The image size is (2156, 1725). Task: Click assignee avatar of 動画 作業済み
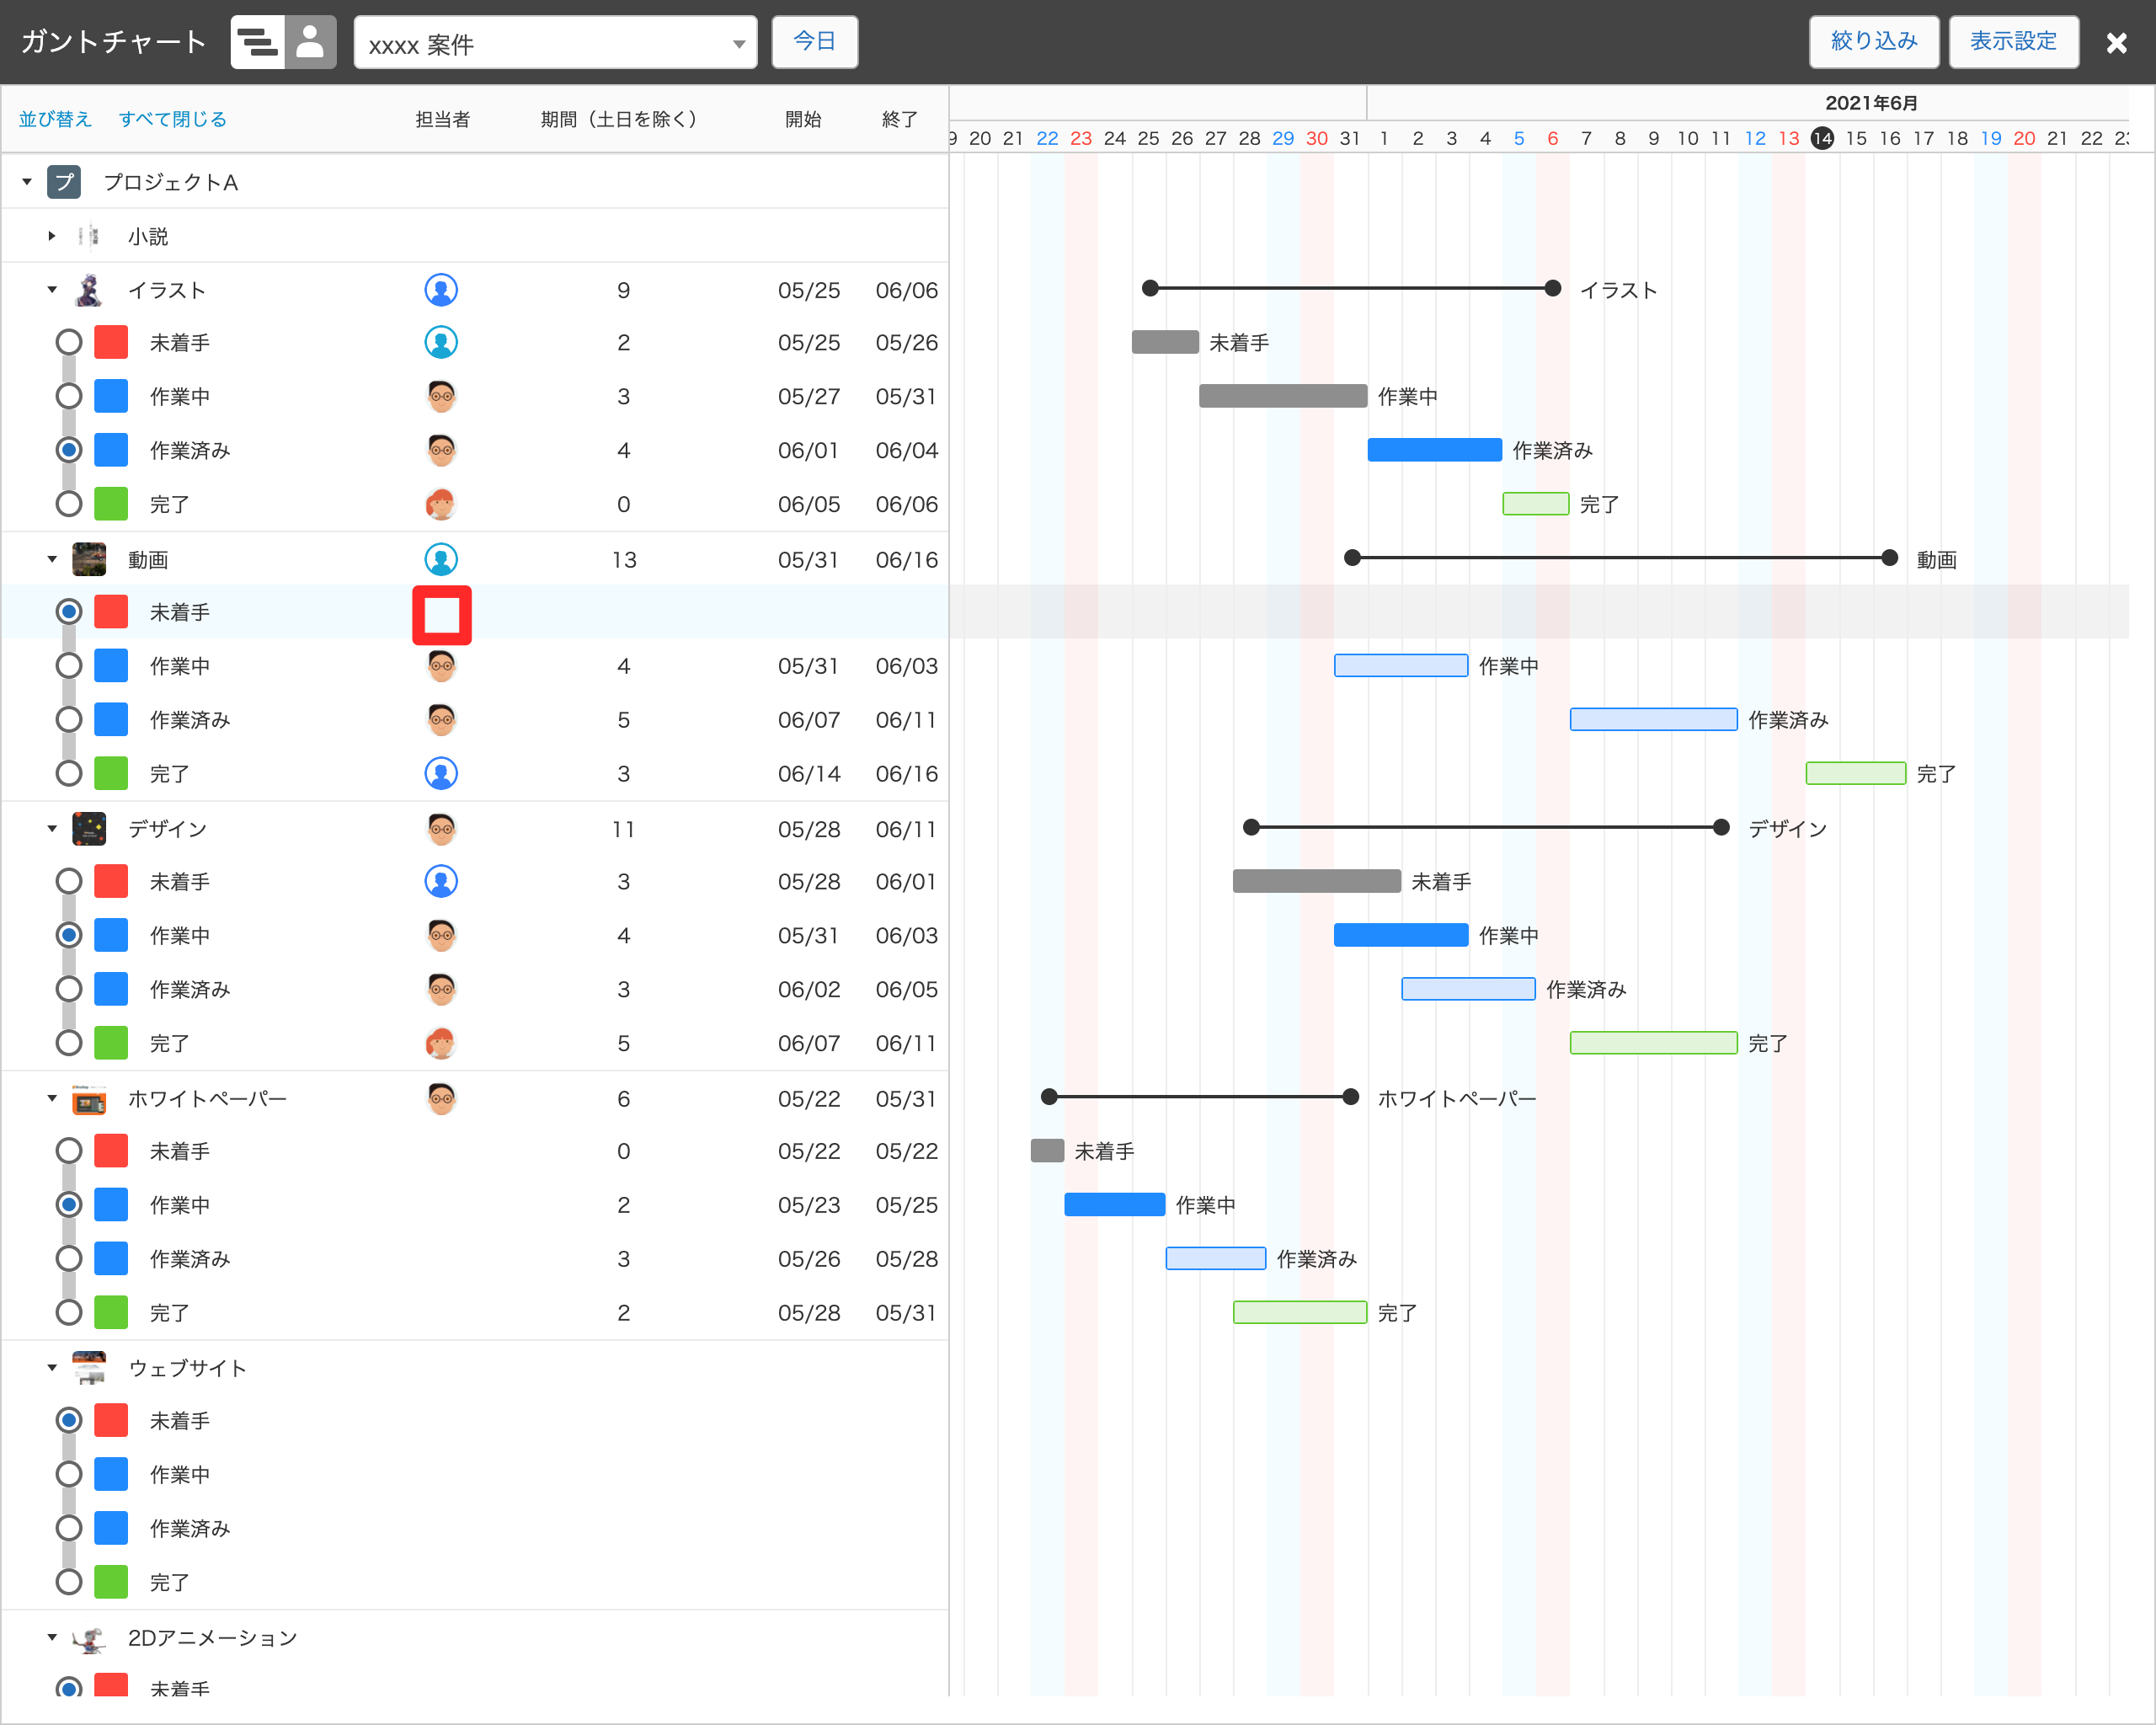pyautogui.click(x=441, y=720)
